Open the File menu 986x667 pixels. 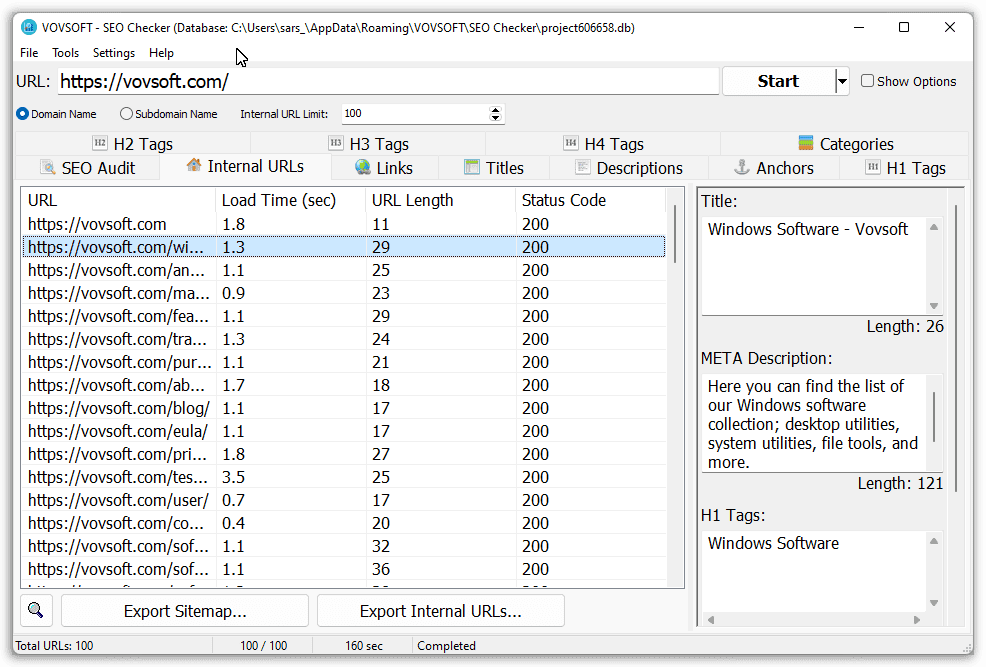29,53
